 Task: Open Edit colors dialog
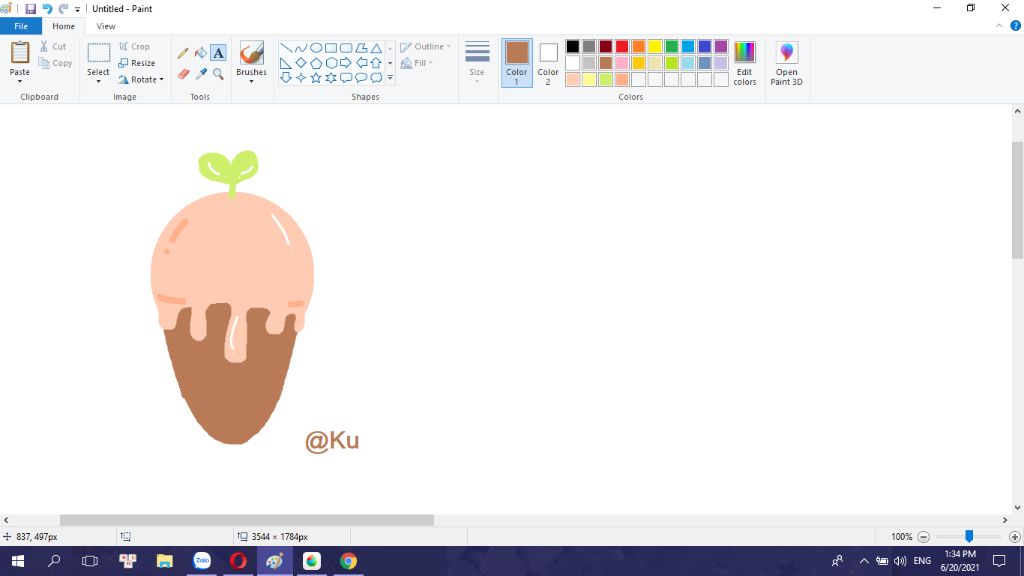point(744,63)
